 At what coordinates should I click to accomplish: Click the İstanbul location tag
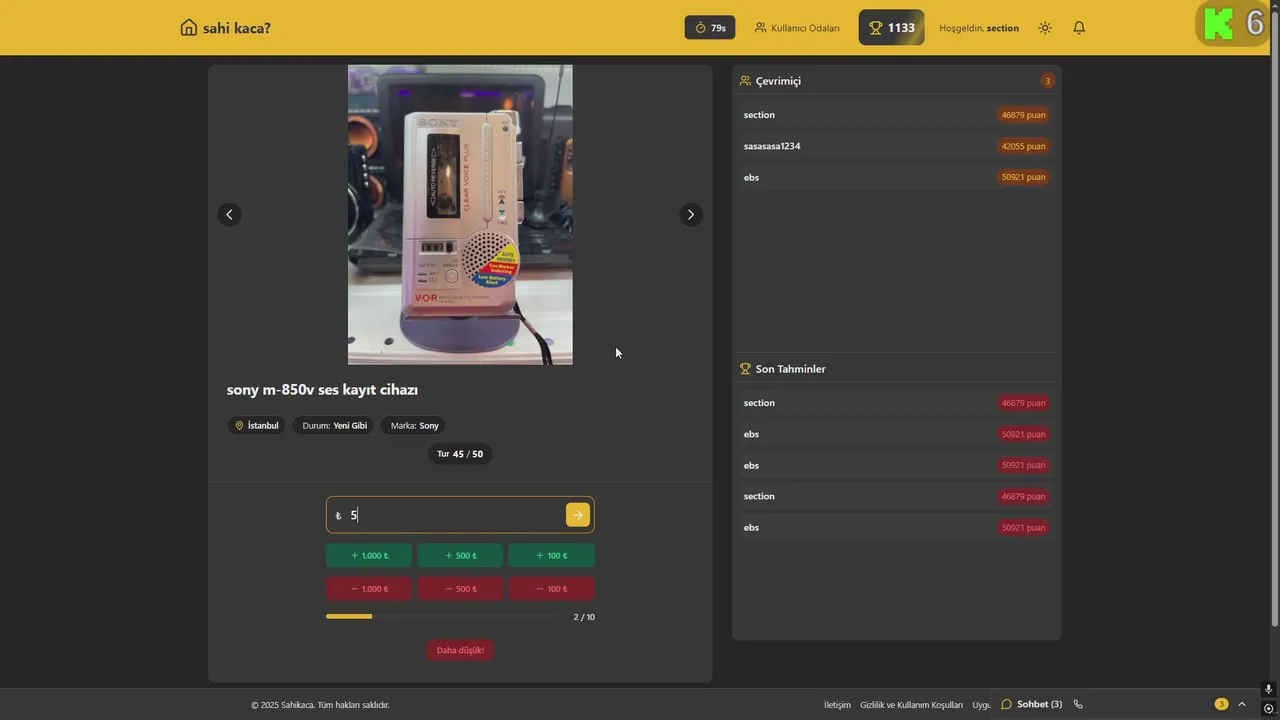click(x=256, y=425)
